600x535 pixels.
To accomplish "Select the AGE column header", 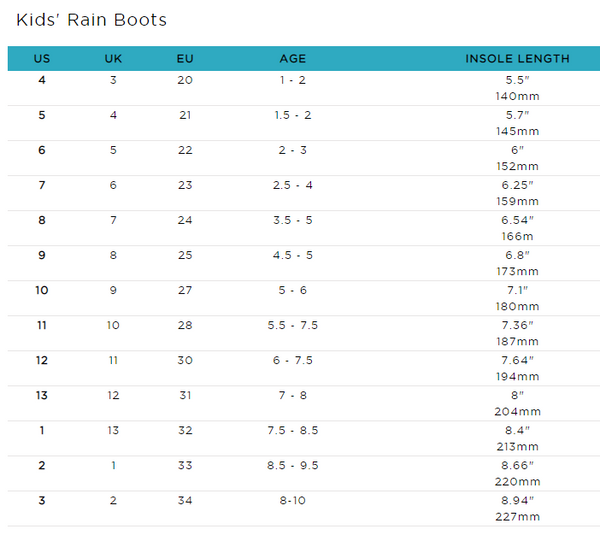I will point(293,59).
